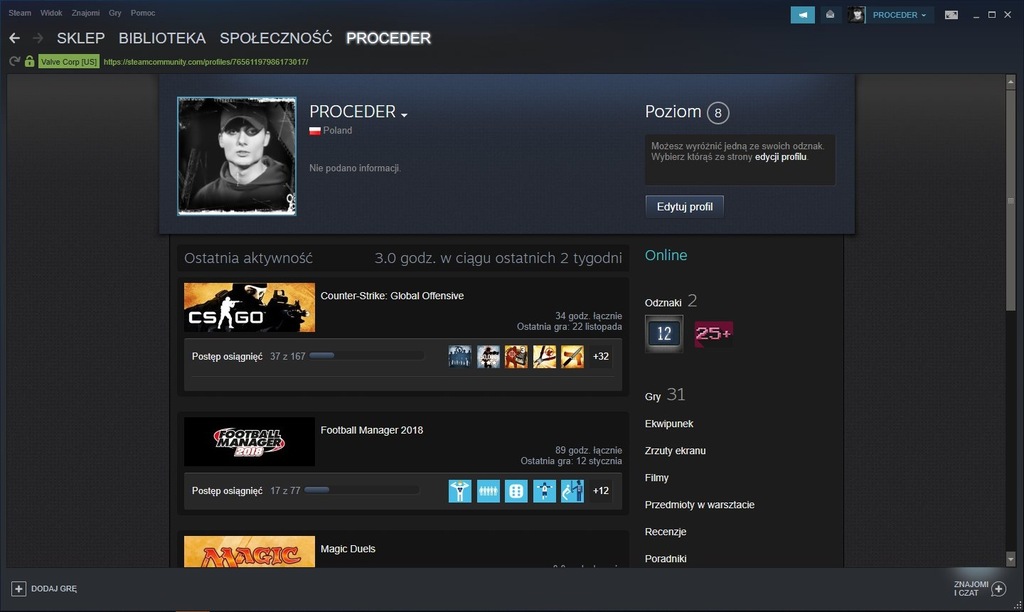
Task: Click the scrollbar down arrow
Action: [1010, 559]
